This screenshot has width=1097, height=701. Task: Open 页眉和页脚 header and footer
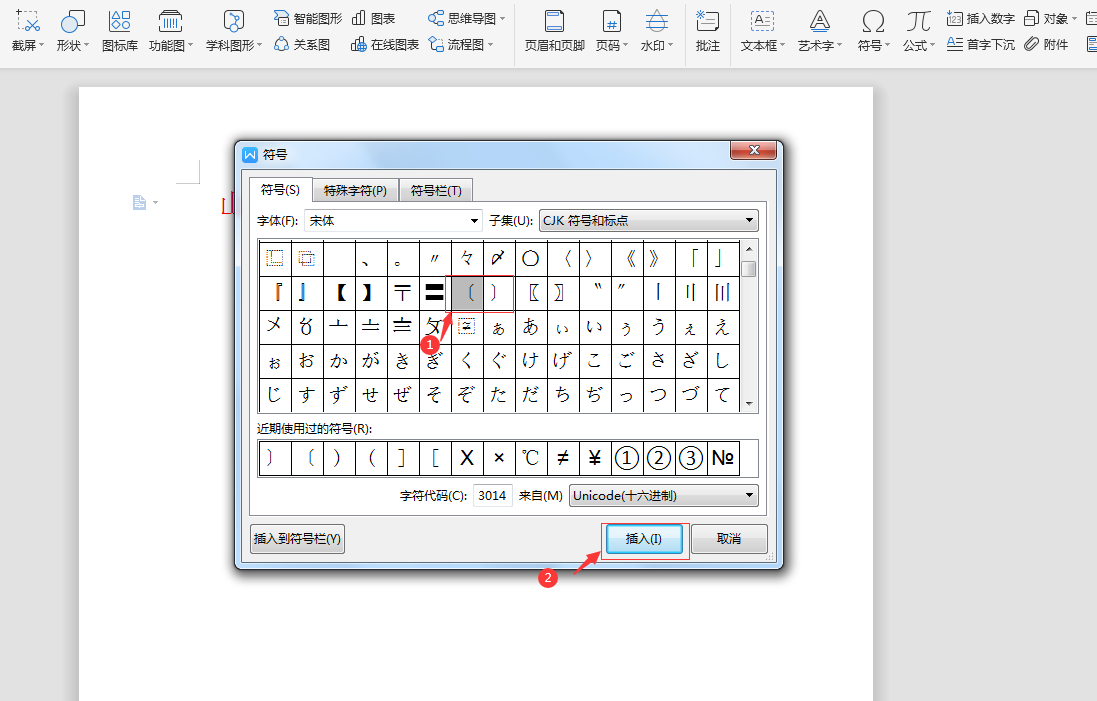(x=555, y=31)
